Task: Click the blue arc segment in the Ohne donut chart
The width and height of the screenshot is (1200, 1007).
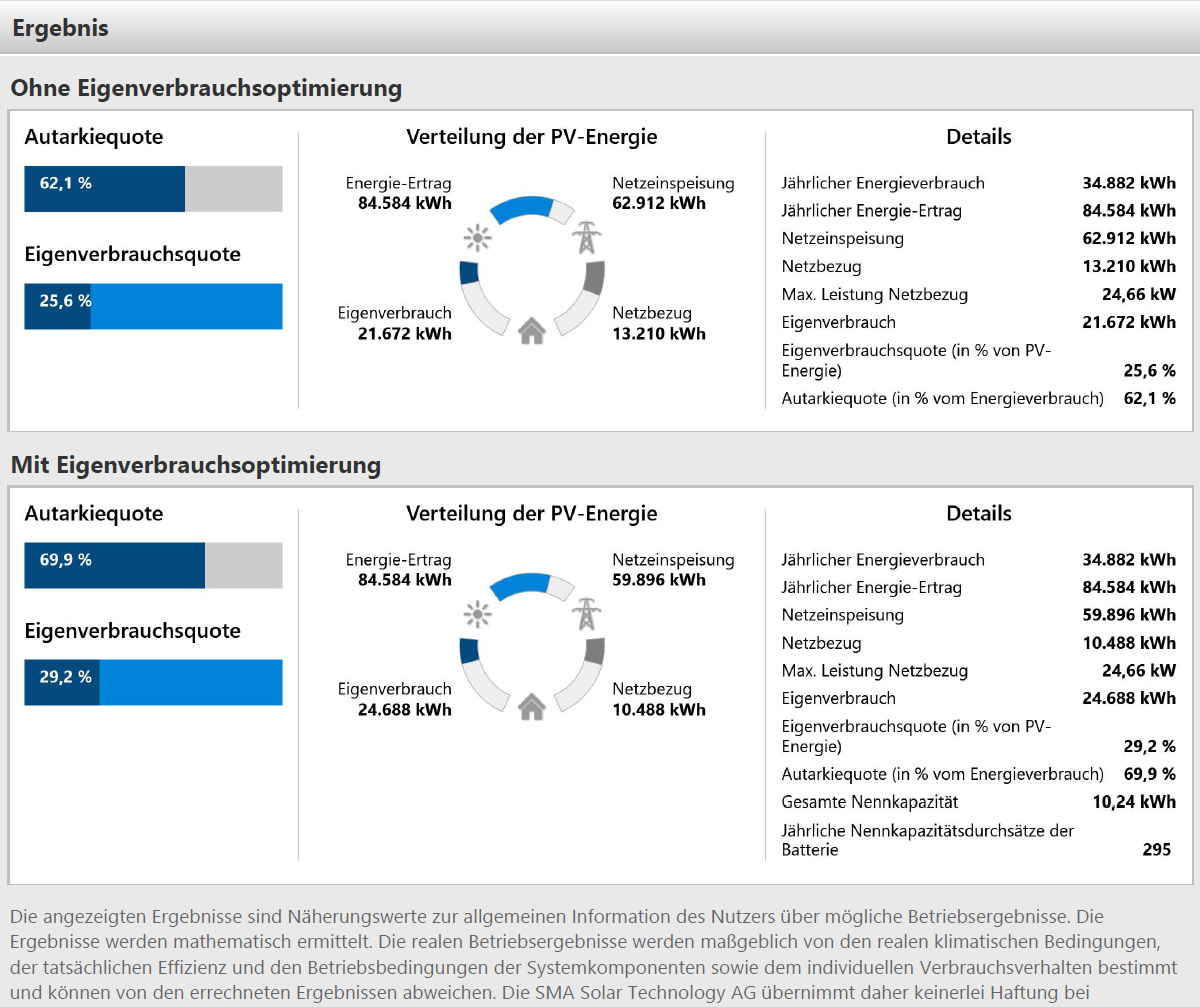Action: pos(522,208)
